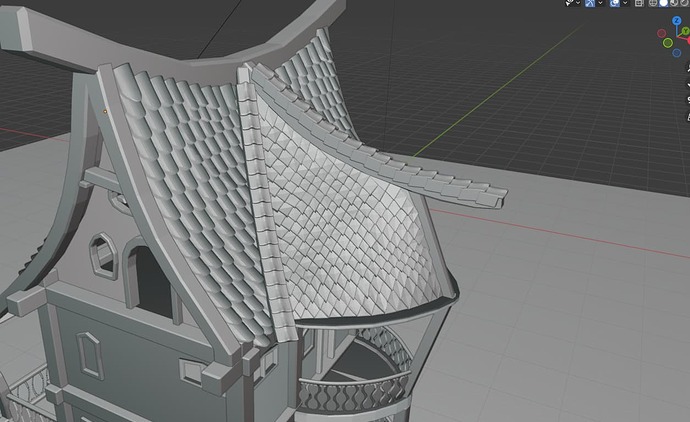Screen dimensions: 690x422
Task: Open the object type visibility selector
Action: point(569,3)
